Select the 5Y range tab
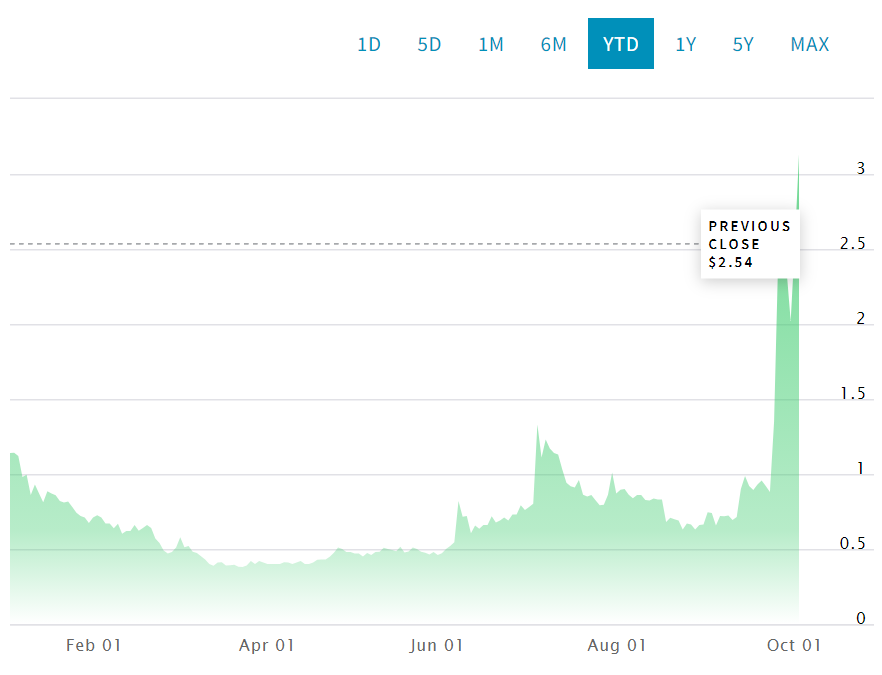This screenshot has width=882, height=675. (x=743, y=44)
